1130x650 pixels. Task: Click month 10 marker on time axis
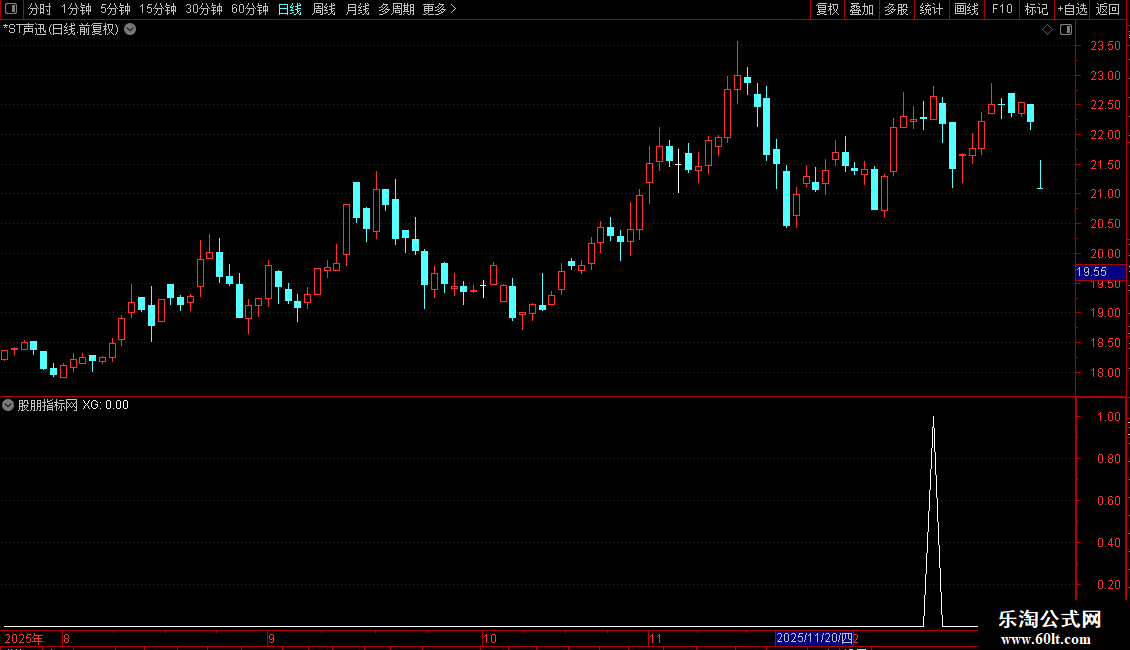coord(490,638)
